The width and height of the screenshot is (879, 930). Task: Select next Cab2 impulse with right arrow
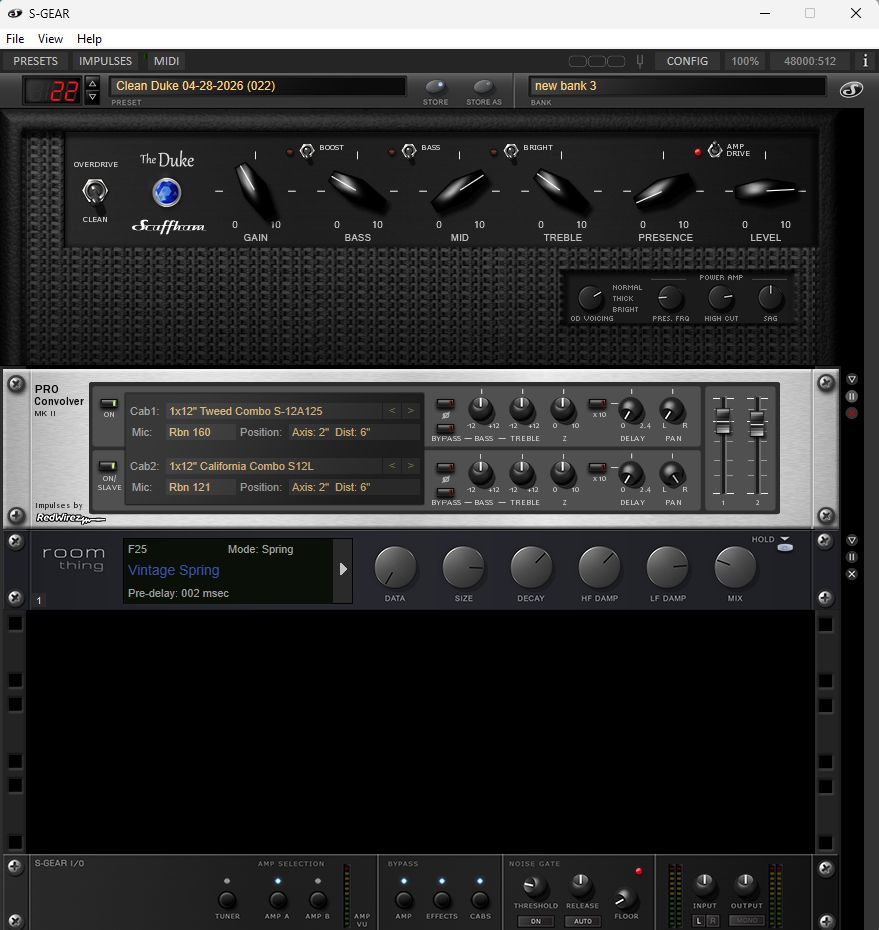[x=410, y=466]
